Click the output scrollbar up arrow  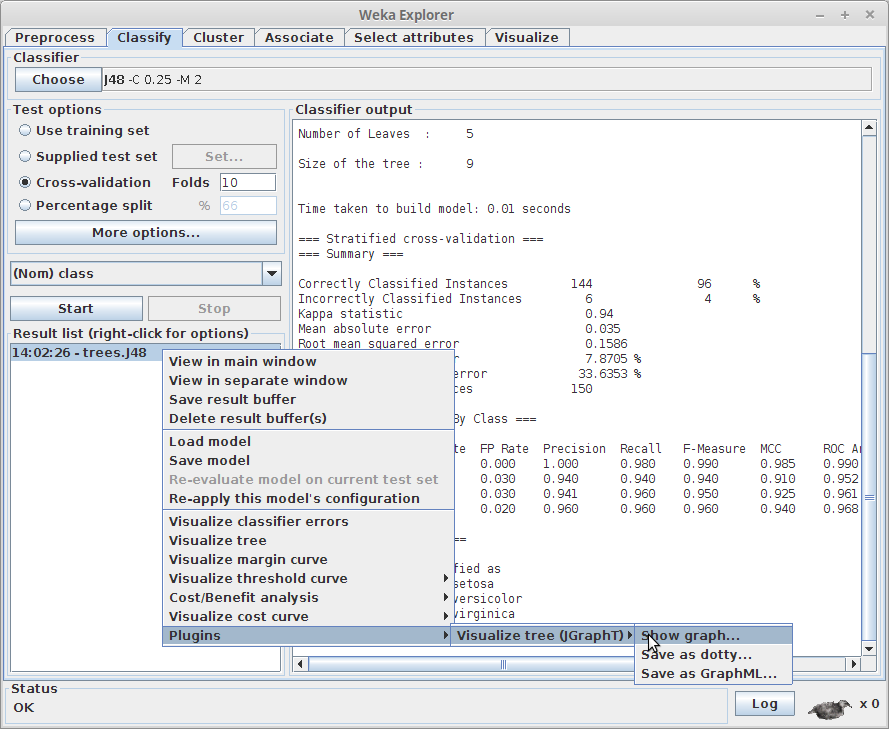click(869, 128)
